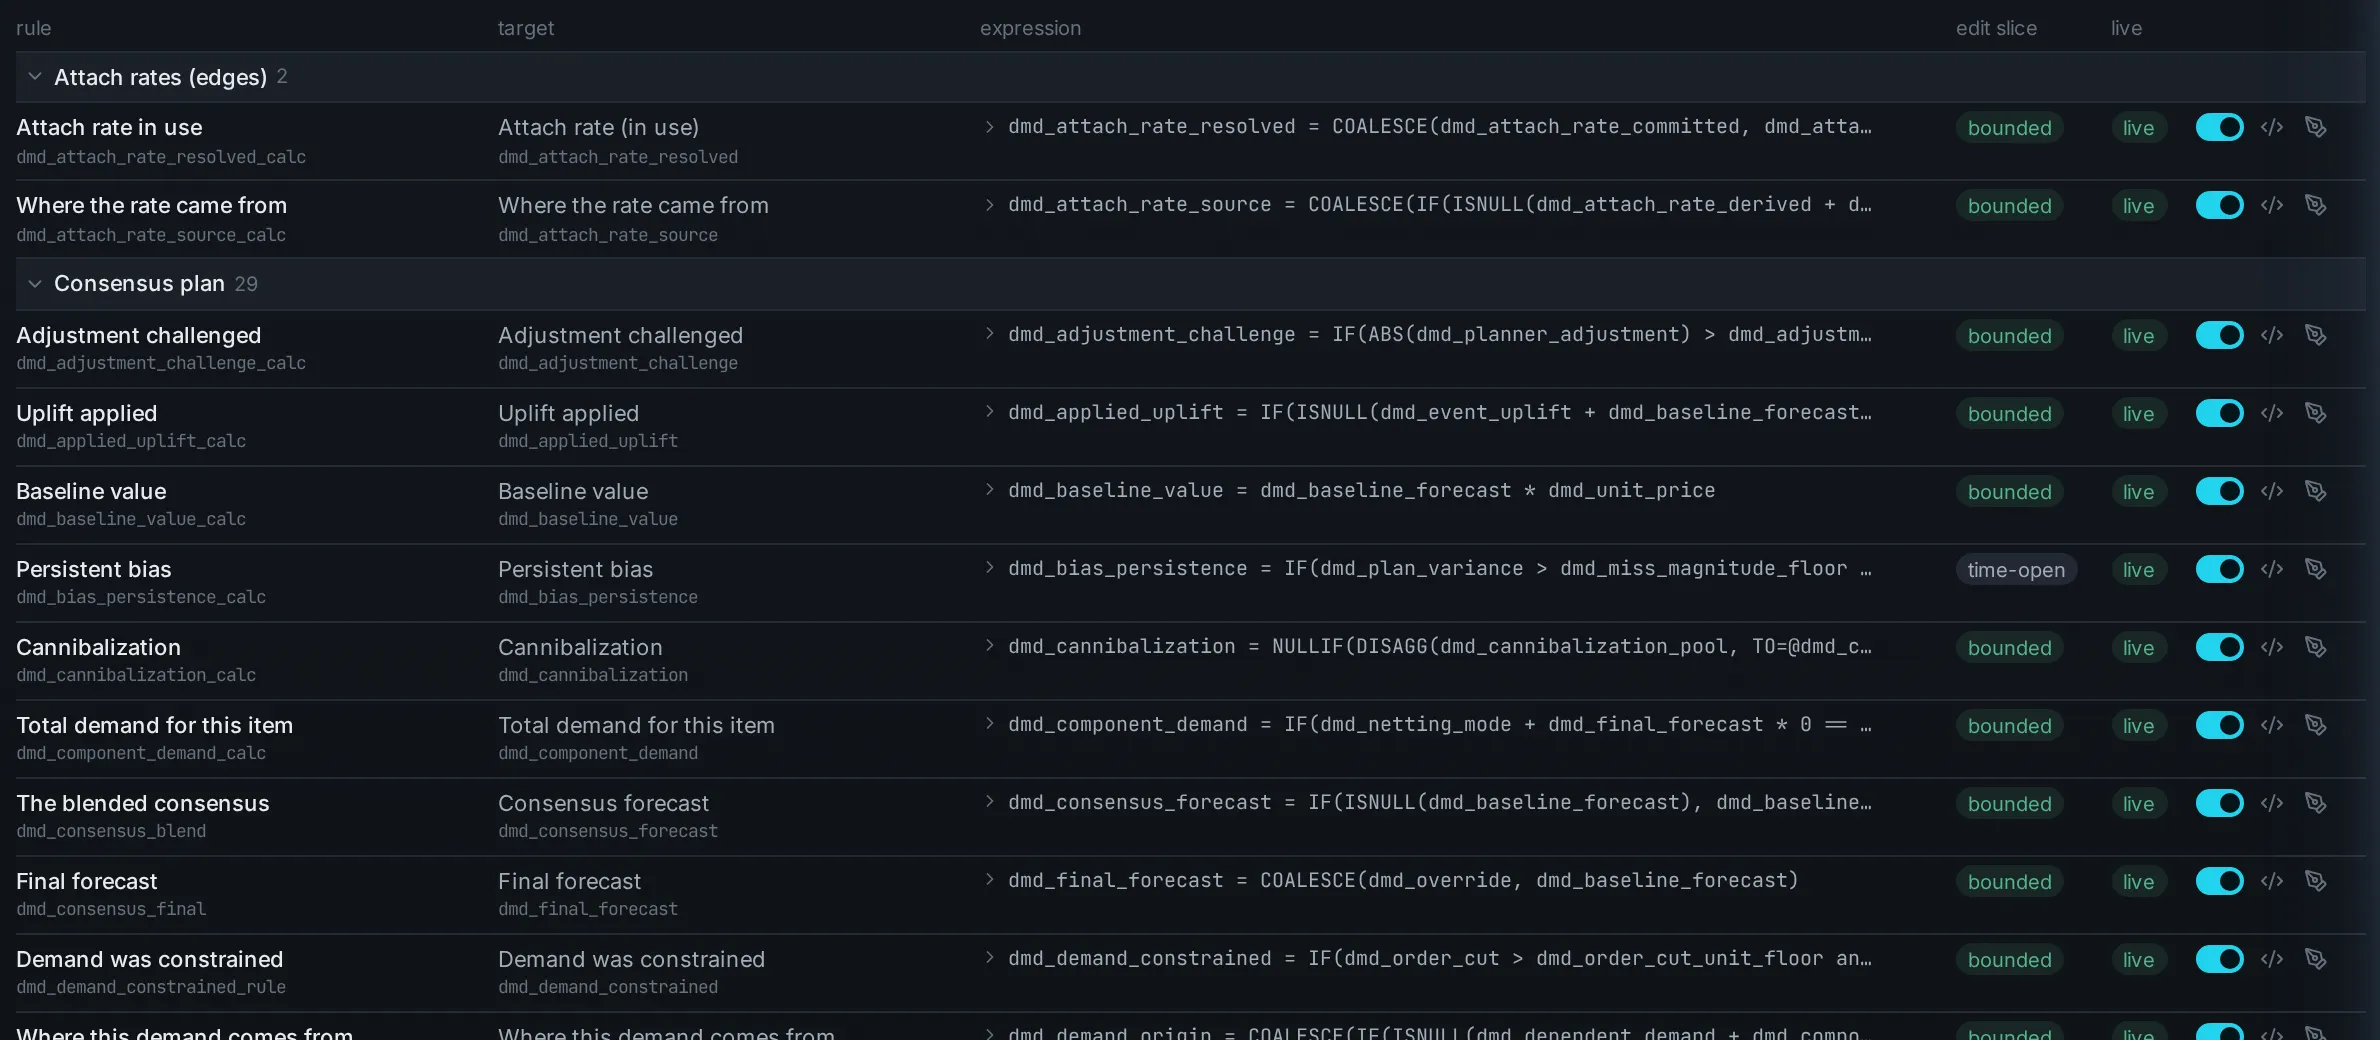Click the time-open badge on Persistent bias

coord(2016,570)
